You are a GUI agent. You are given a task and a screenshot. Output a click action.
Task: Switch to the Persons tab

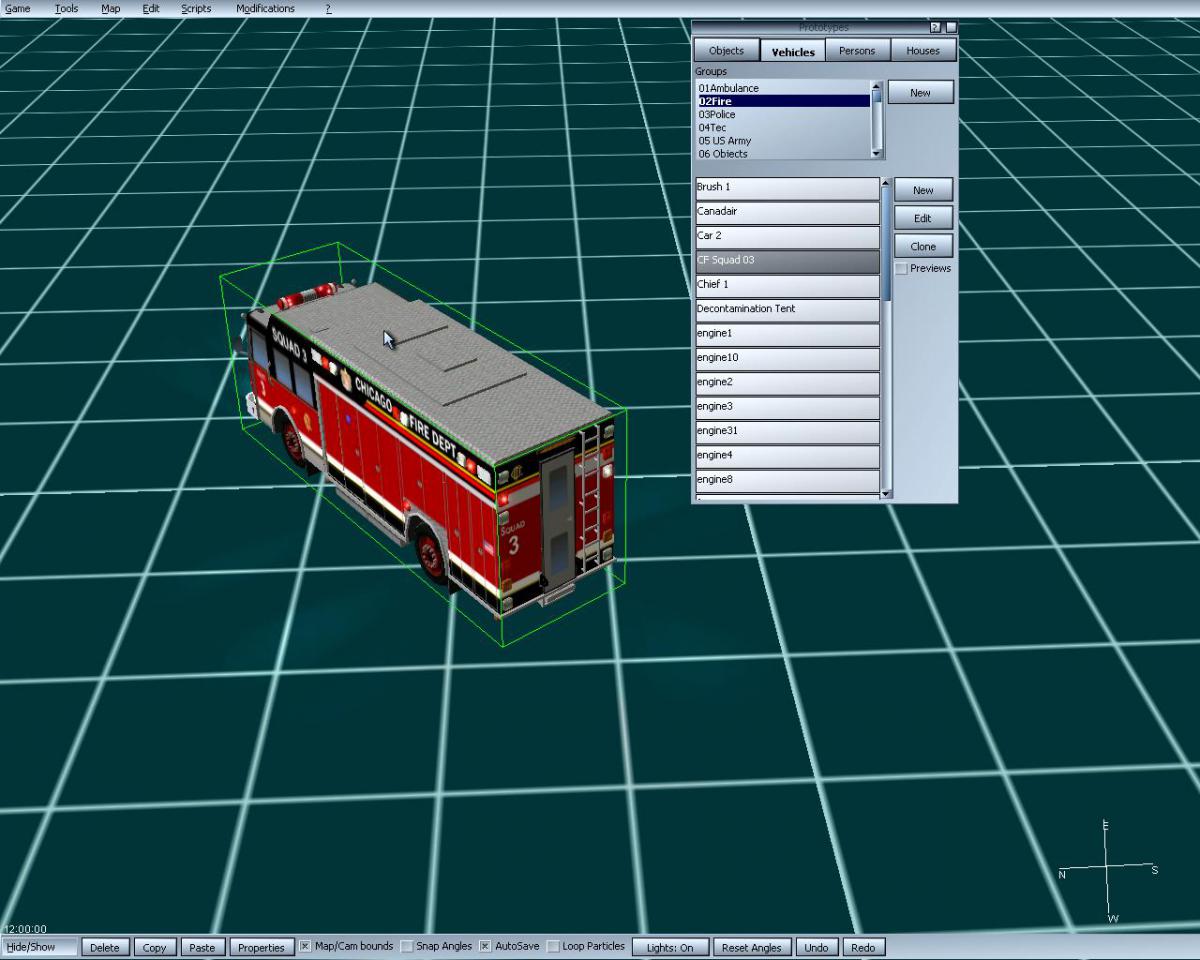[x=857, y=51]
